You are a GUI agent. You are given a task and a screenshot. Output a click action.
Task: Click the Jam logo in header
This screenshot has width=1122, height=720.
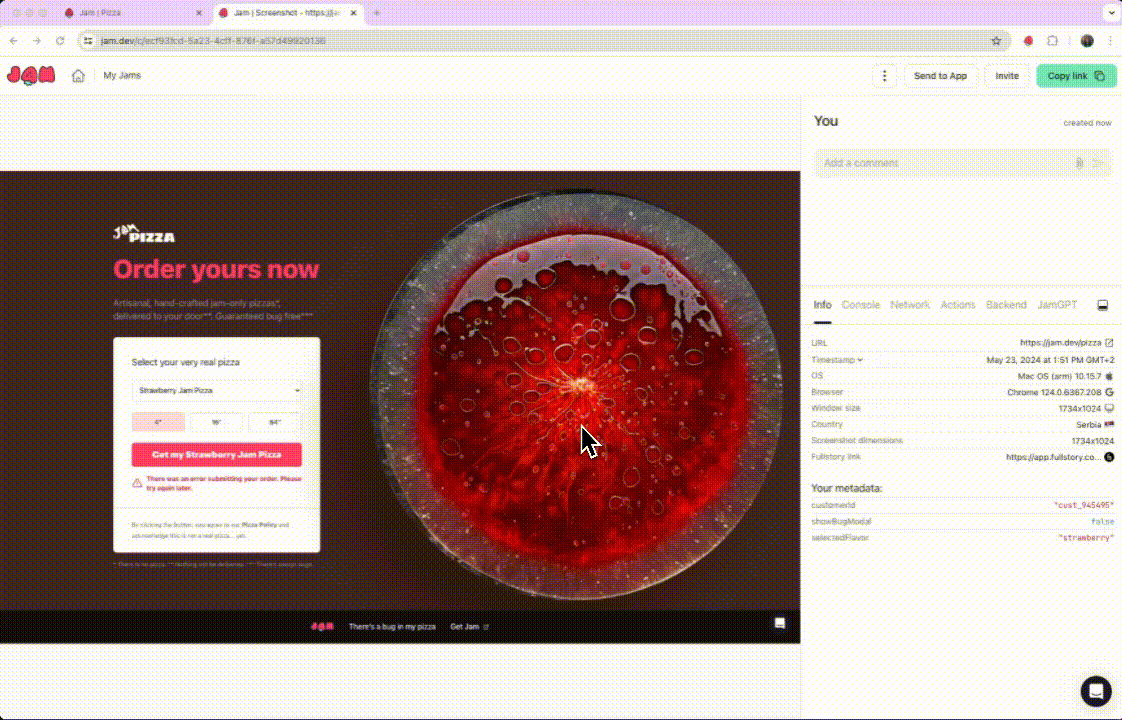coord(31,76)
